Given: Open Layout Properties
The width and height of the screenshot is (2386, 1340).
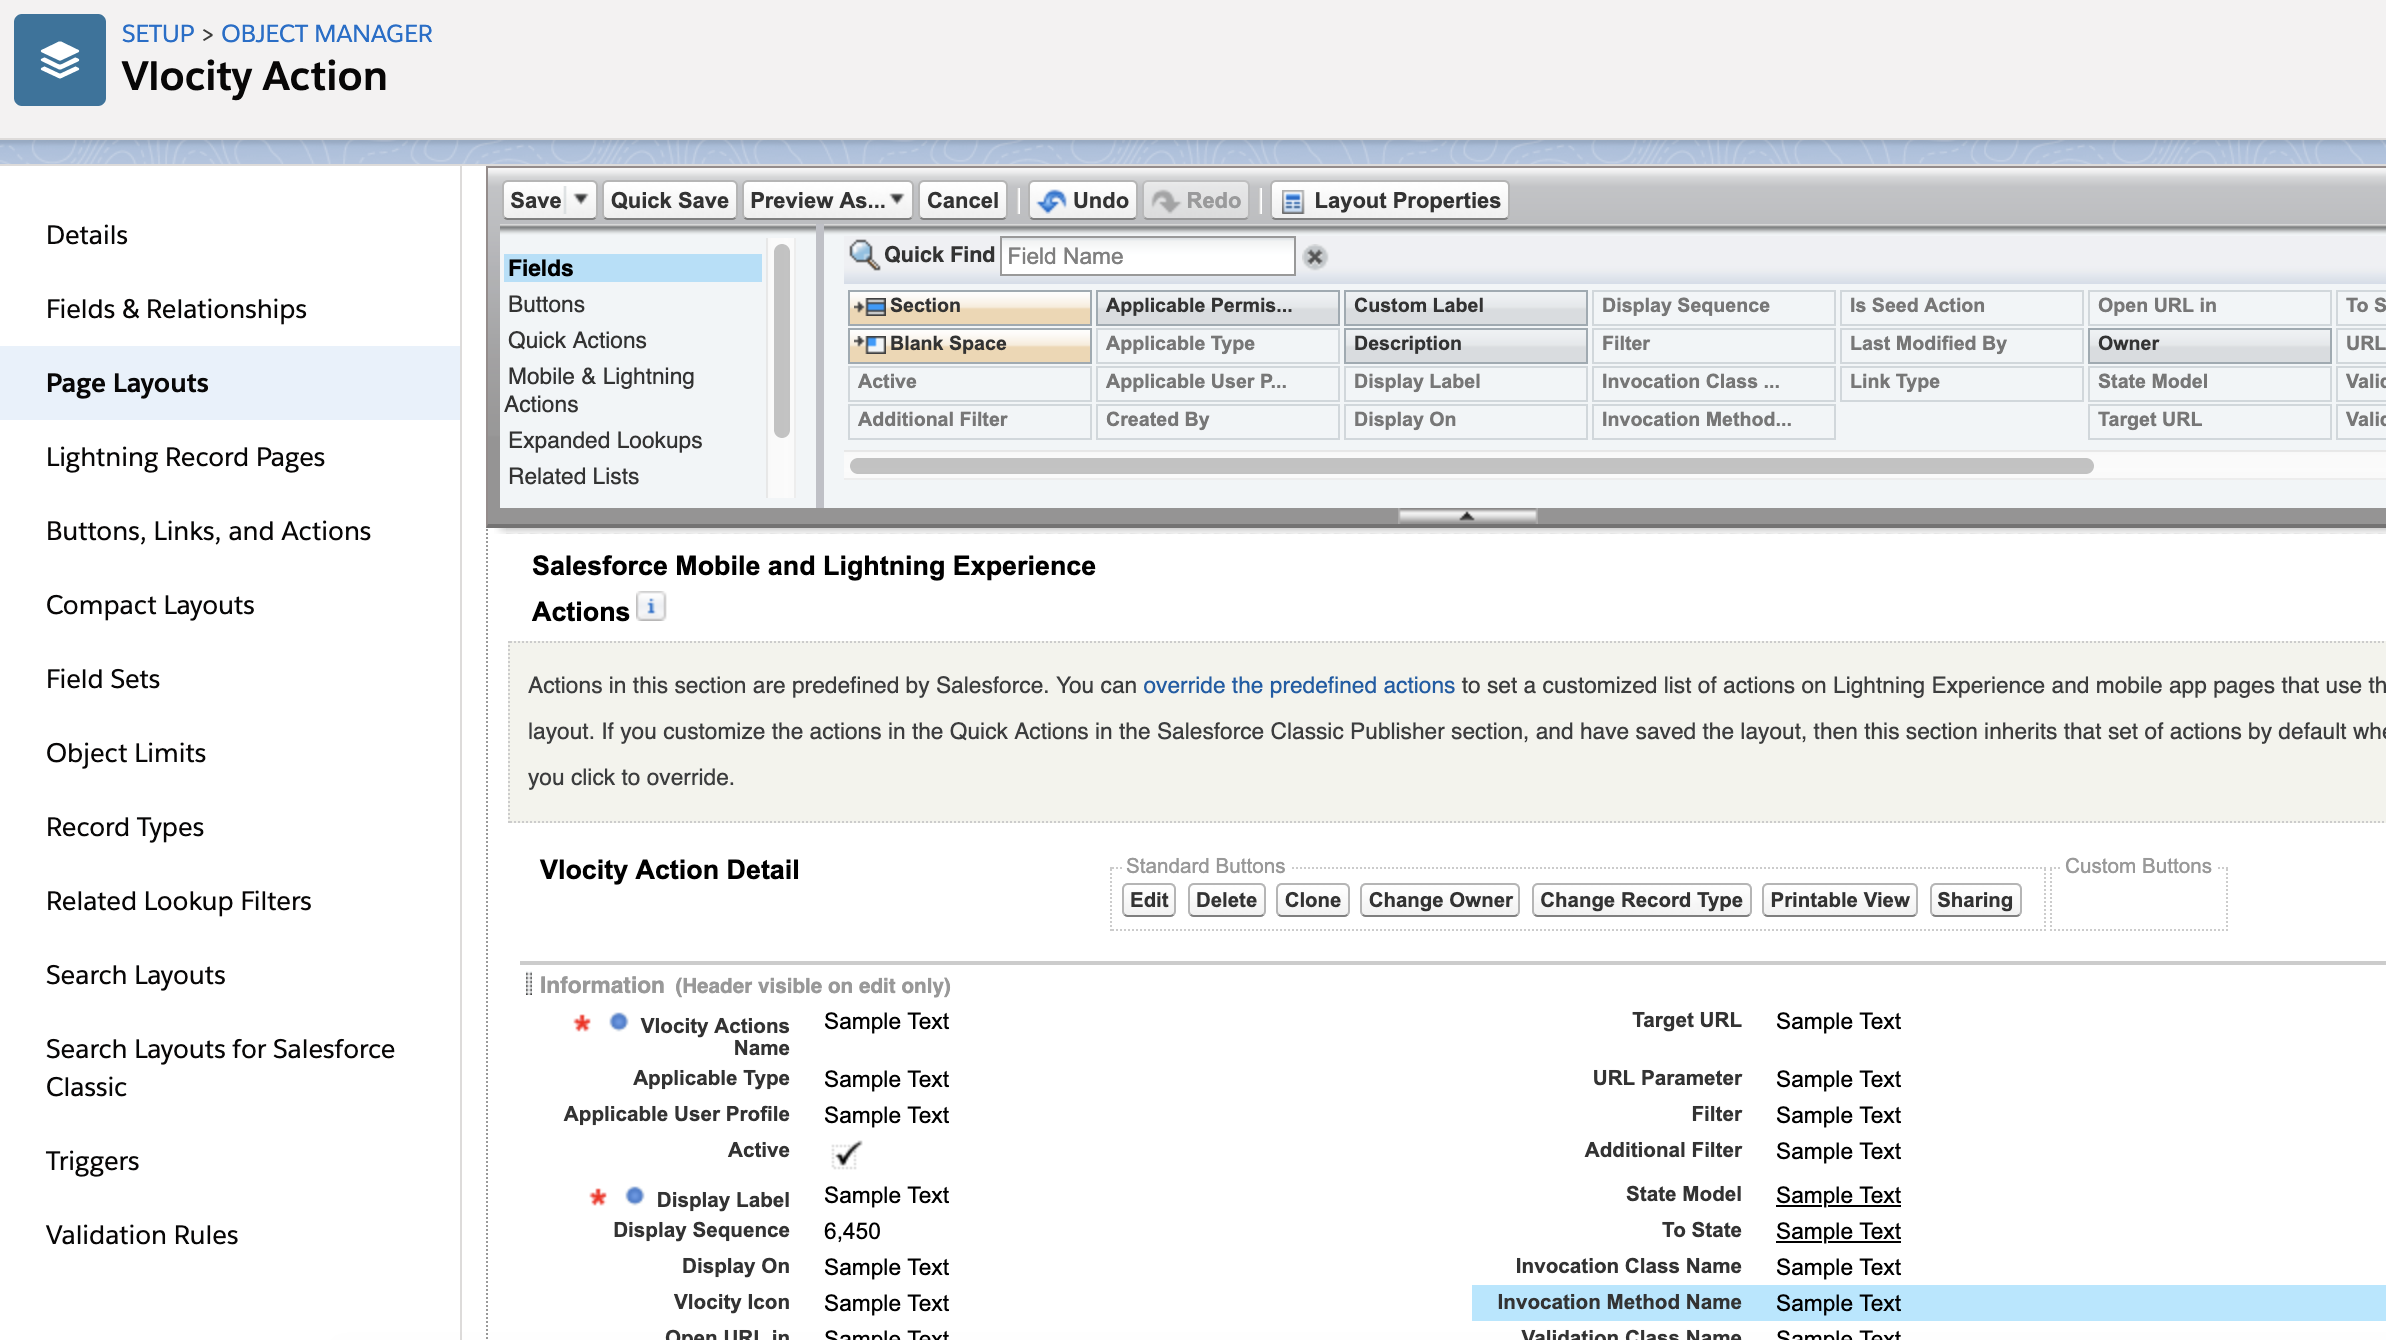Looking at the screenshot, I should pyautogui.click(x=1391, y=200).
